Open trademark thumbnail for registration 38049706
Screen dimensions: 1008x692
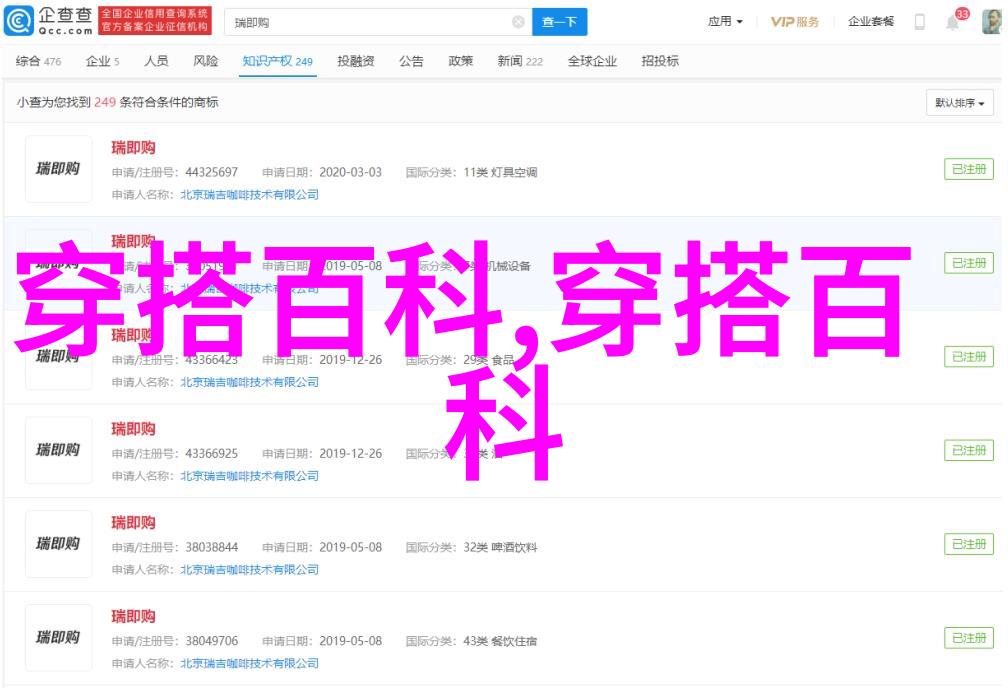pos(58,638)
